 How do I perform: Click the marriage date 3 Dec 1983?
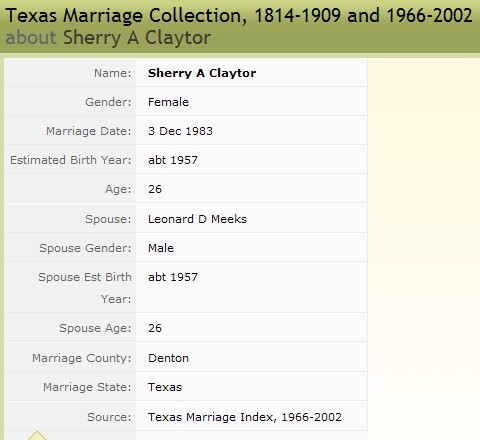point(180,131)
